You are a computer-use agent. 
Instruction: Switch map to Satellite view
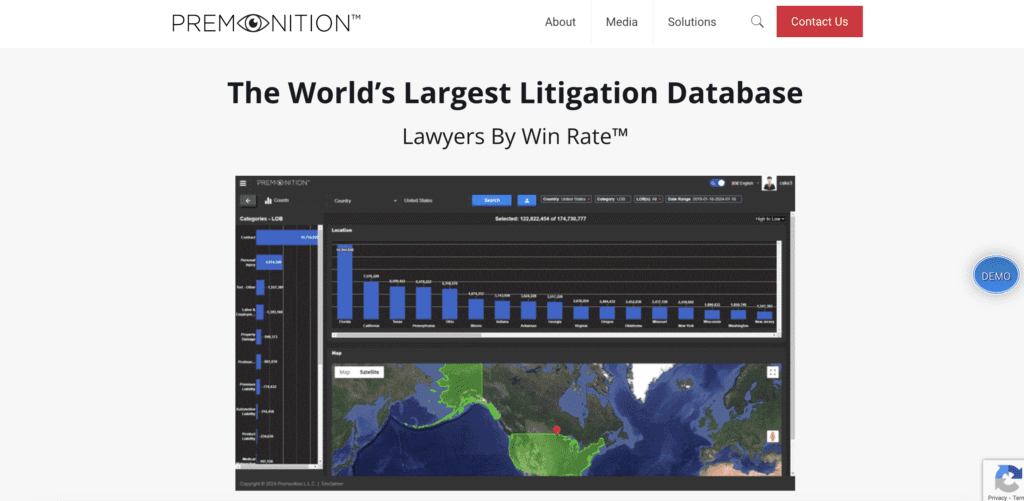click(370, 372)
